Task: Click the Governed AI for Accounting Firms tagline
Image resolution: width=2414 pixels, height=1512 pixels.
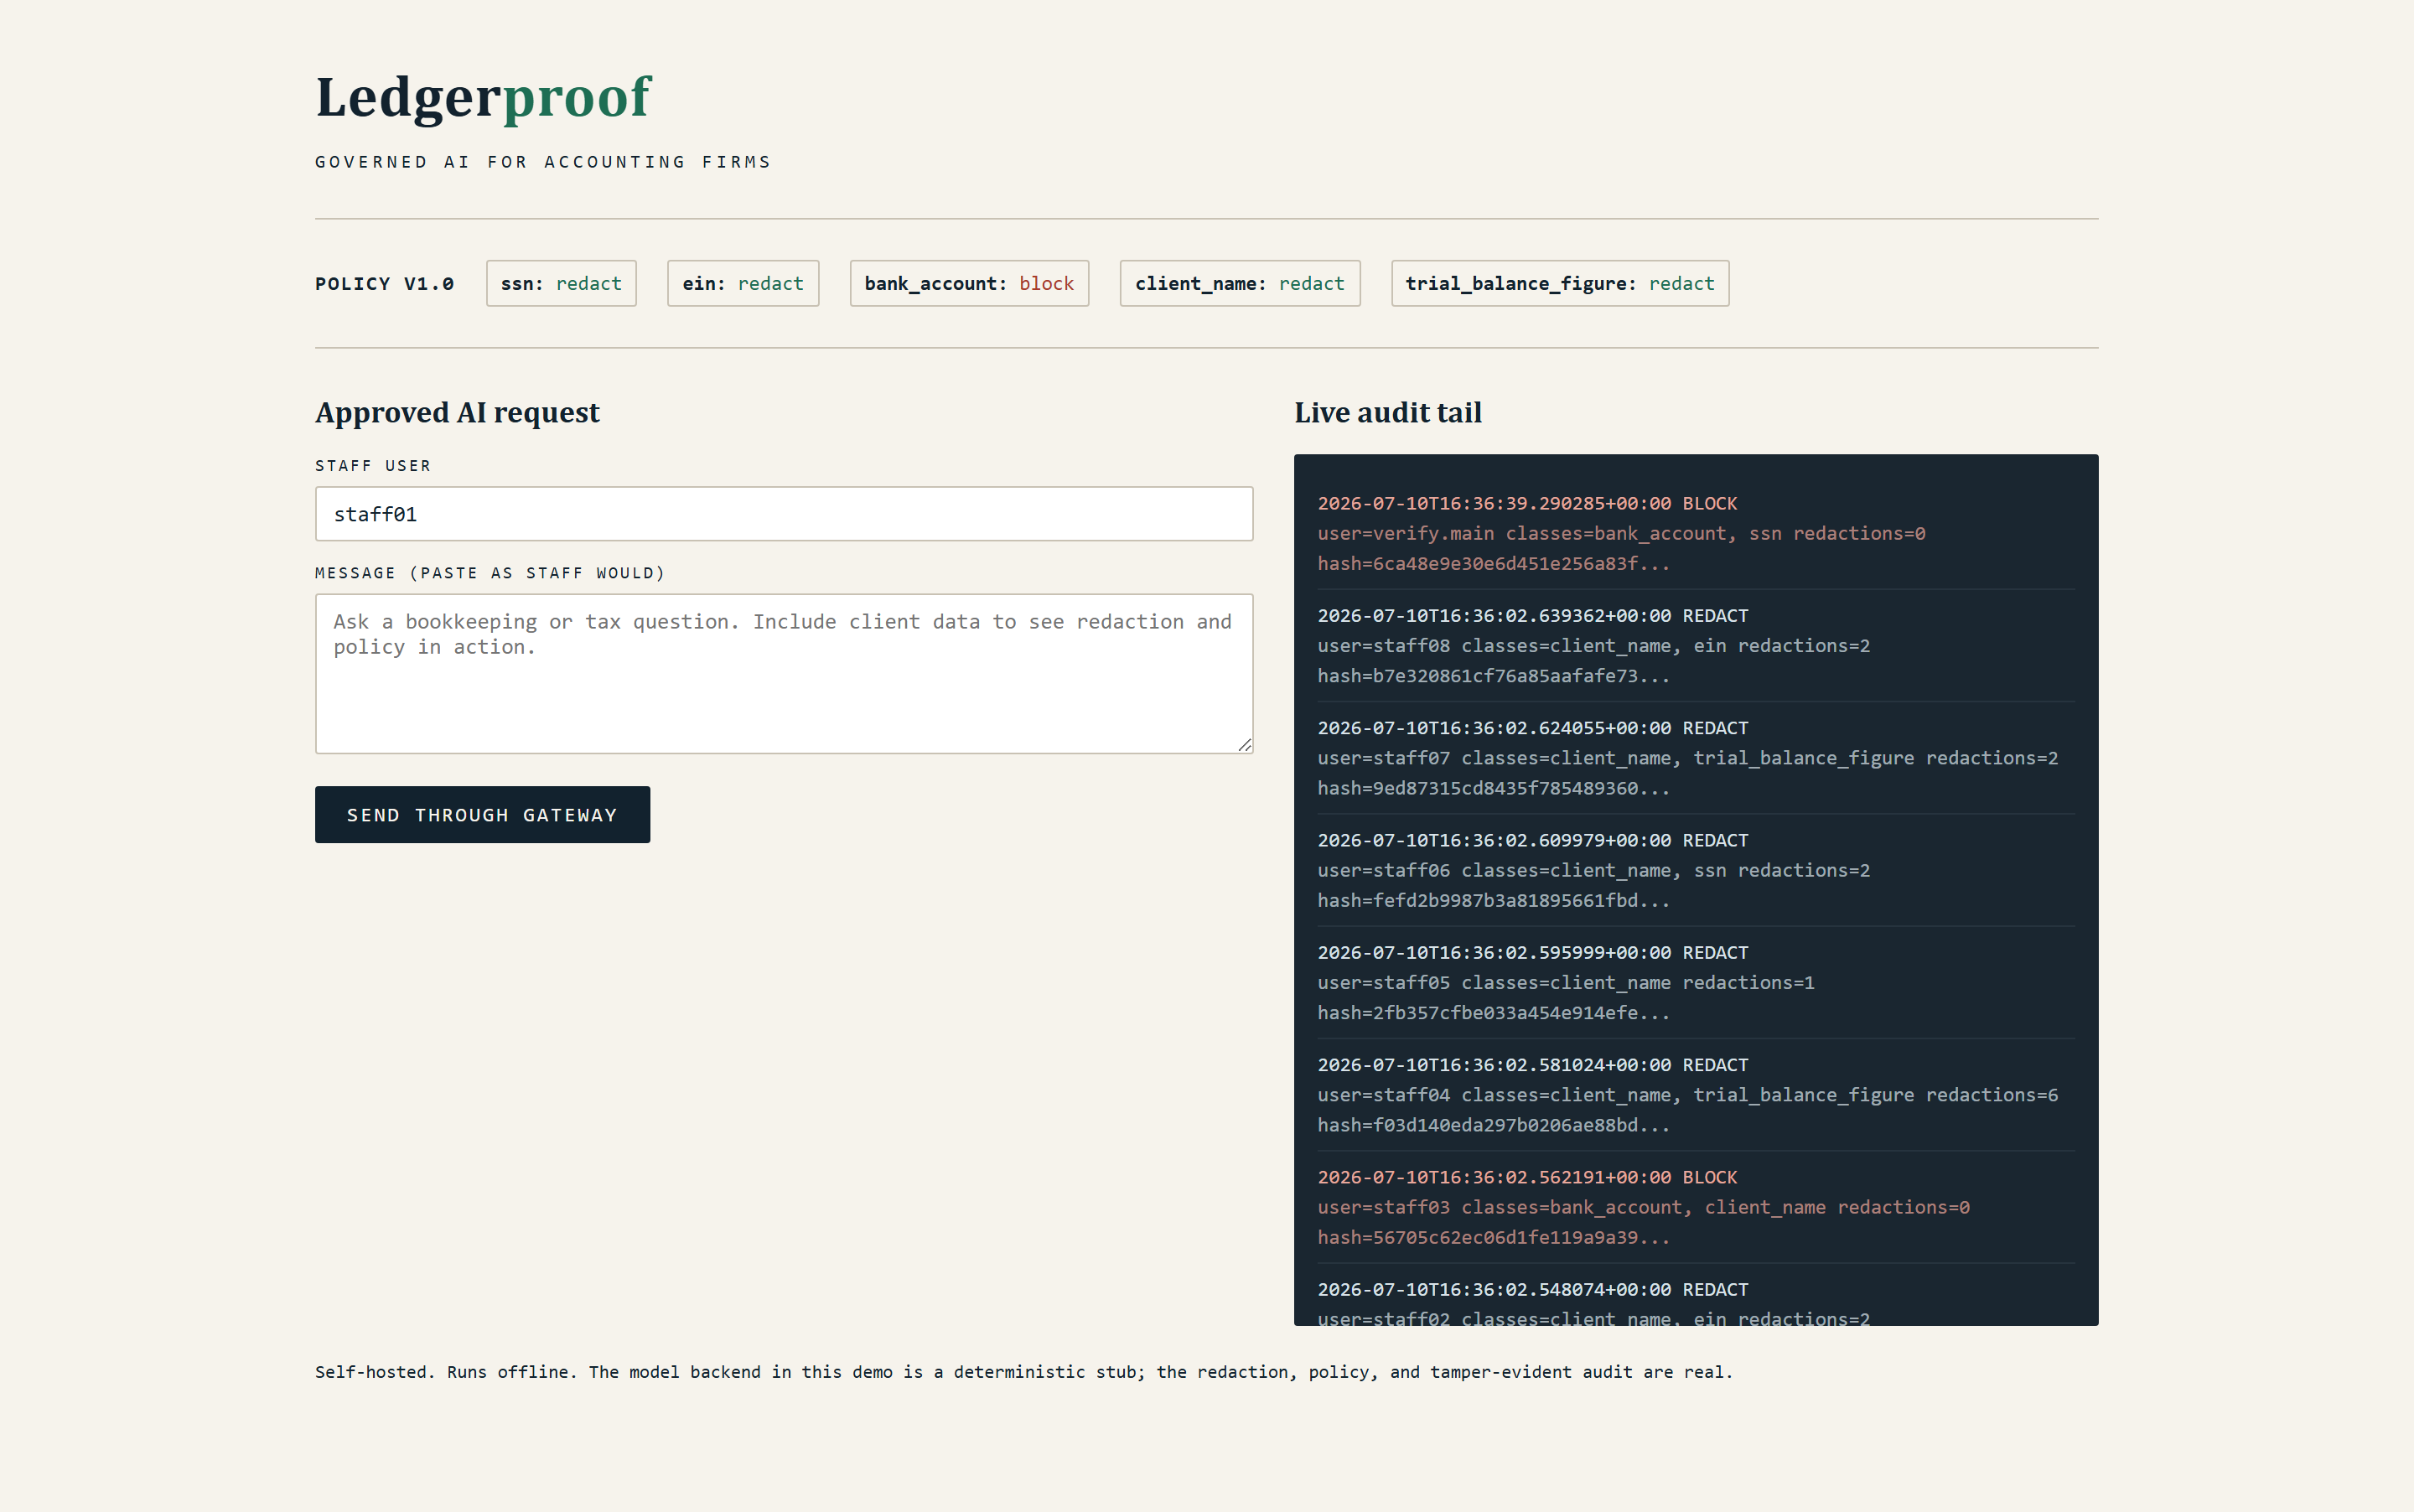Action: (543, 162)
